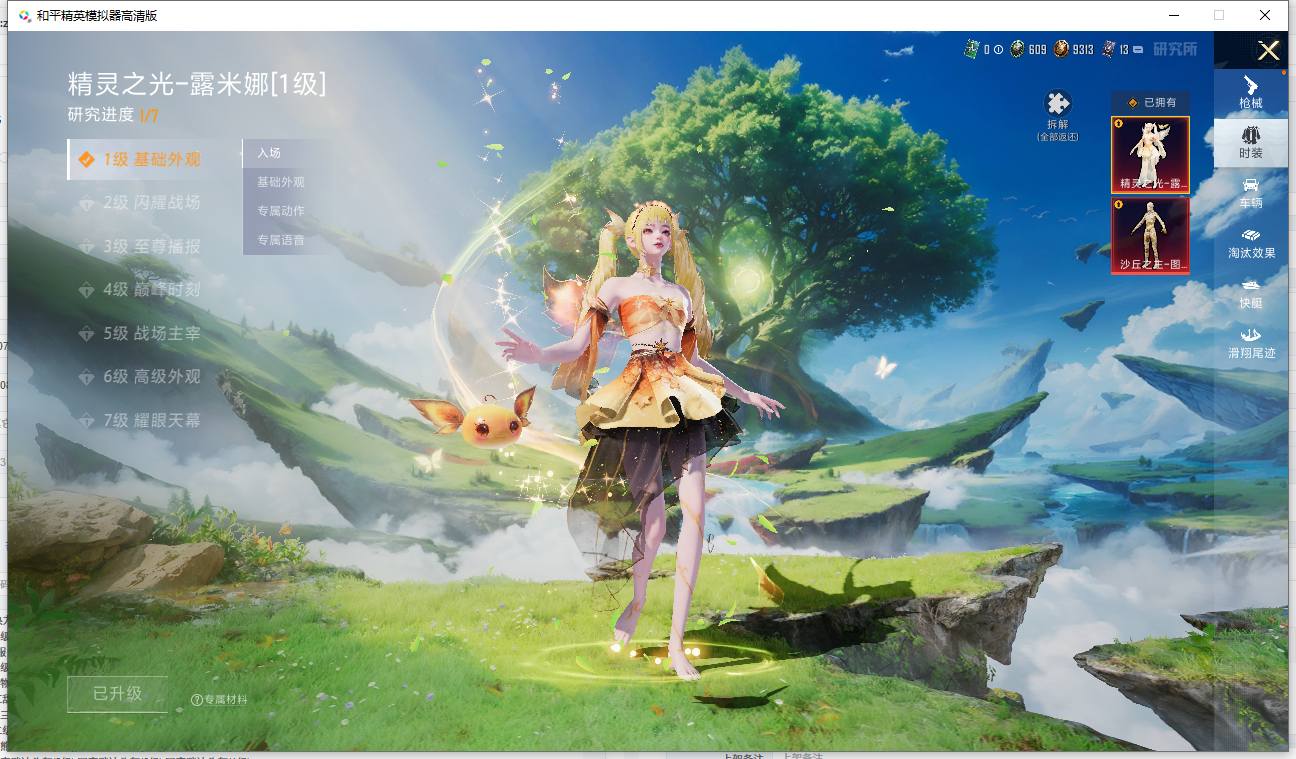Click the 研究所 title text

pyautogui.click(x=1175, y=49)
